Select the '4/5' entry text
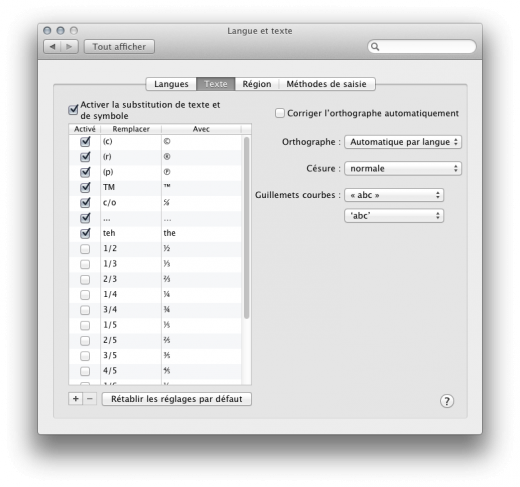This screenshot has width=520, height=487. tap(110, 371)
